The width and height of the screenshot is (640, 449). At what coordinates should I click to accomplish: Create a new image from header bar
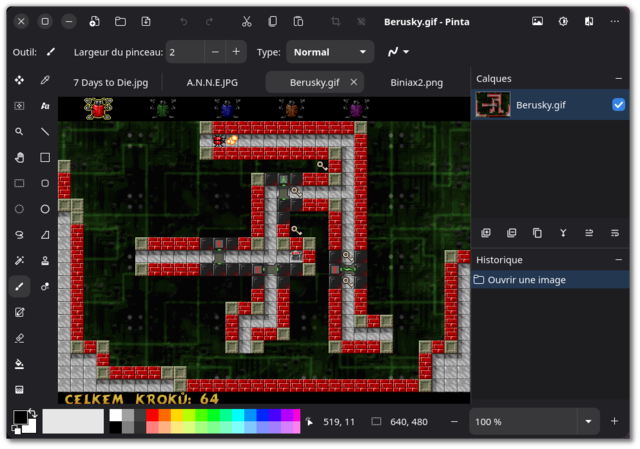[94, 21]
